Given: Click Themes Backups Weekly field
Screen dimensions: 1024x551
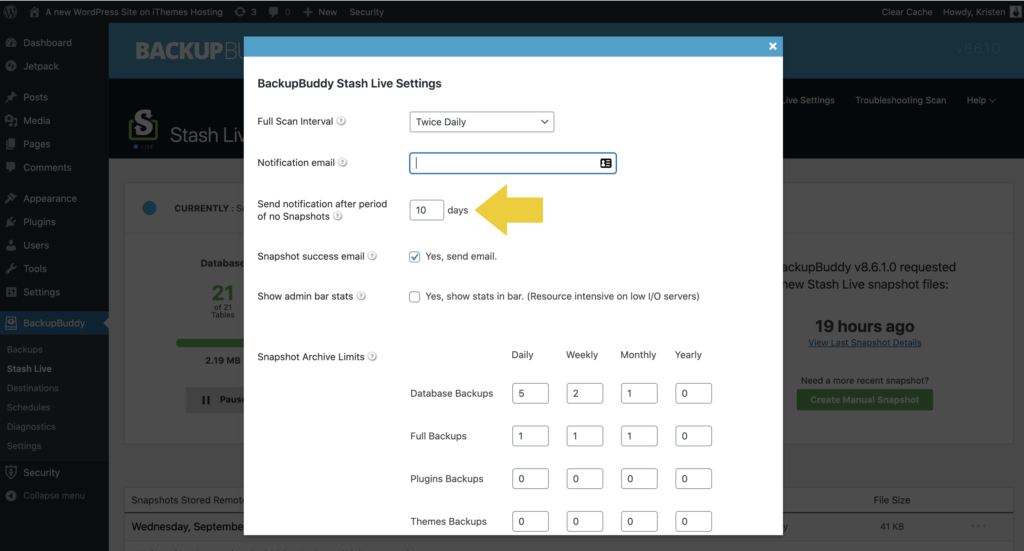Looking at the screenshot, I should point(584,521).
